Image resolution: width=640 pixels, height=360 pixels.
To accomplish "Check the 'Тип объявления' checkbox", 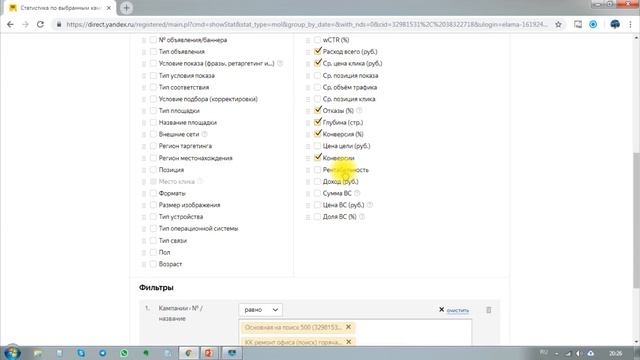I will coord(153,51).
